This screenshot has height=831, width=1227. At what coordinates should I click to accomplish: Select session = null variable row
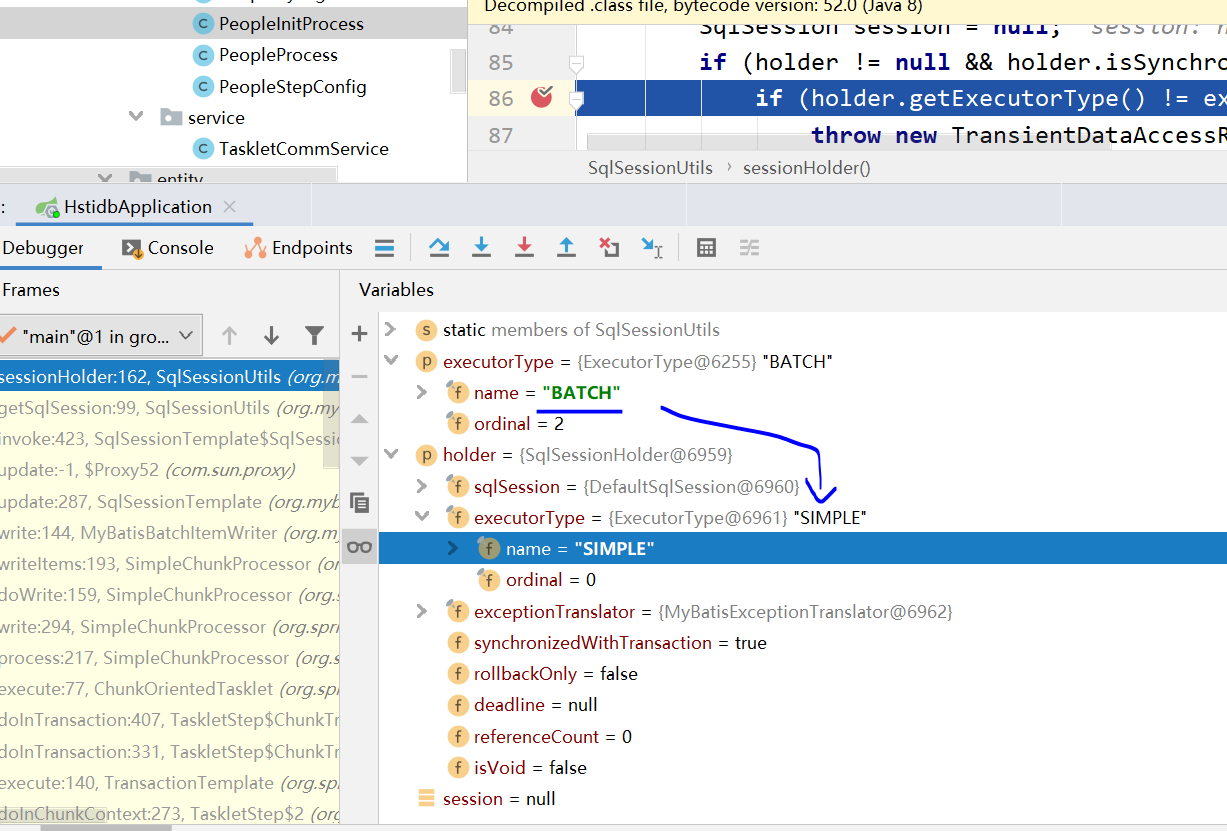tap(803, 799)
